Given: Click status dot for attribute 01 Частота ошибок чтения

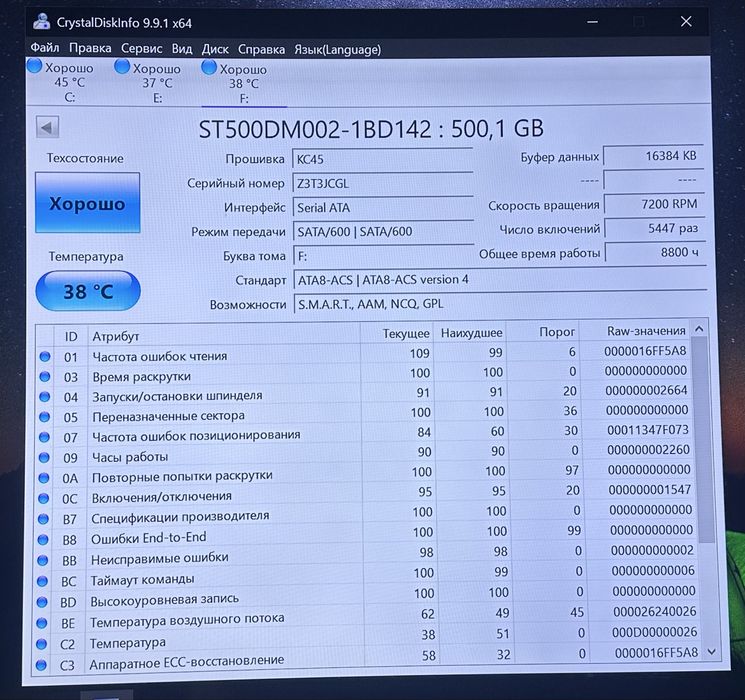Looking at the screenshot, I should 45,356.
